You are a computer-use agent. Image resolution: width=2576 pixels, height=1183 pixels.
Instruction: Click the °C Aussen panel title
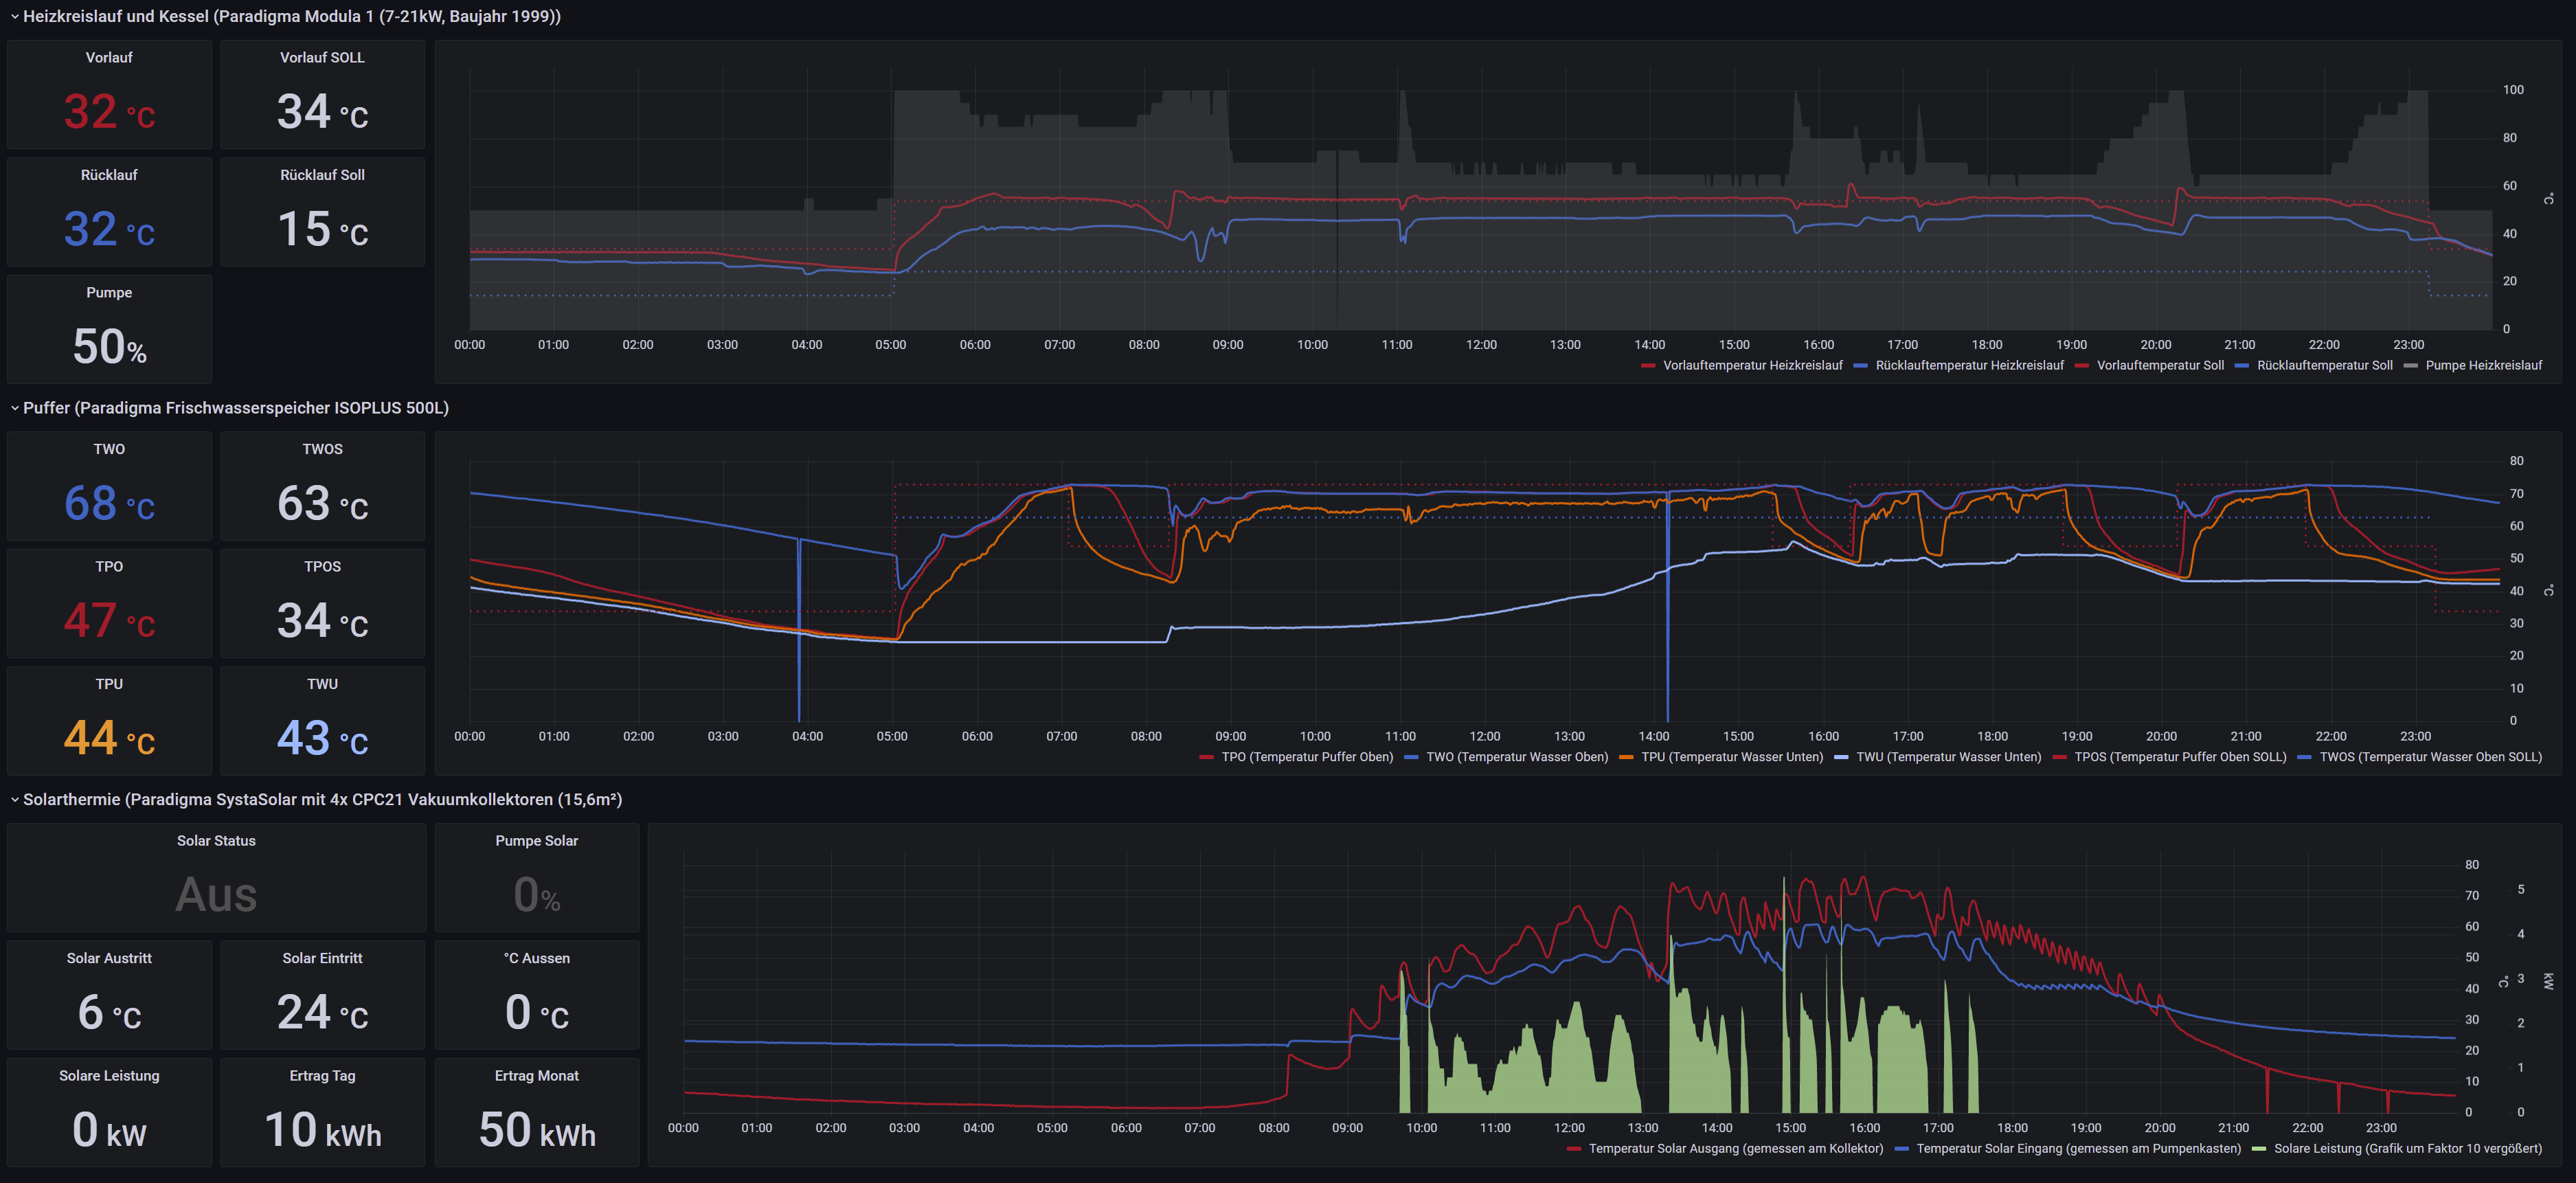pos(536,958)
